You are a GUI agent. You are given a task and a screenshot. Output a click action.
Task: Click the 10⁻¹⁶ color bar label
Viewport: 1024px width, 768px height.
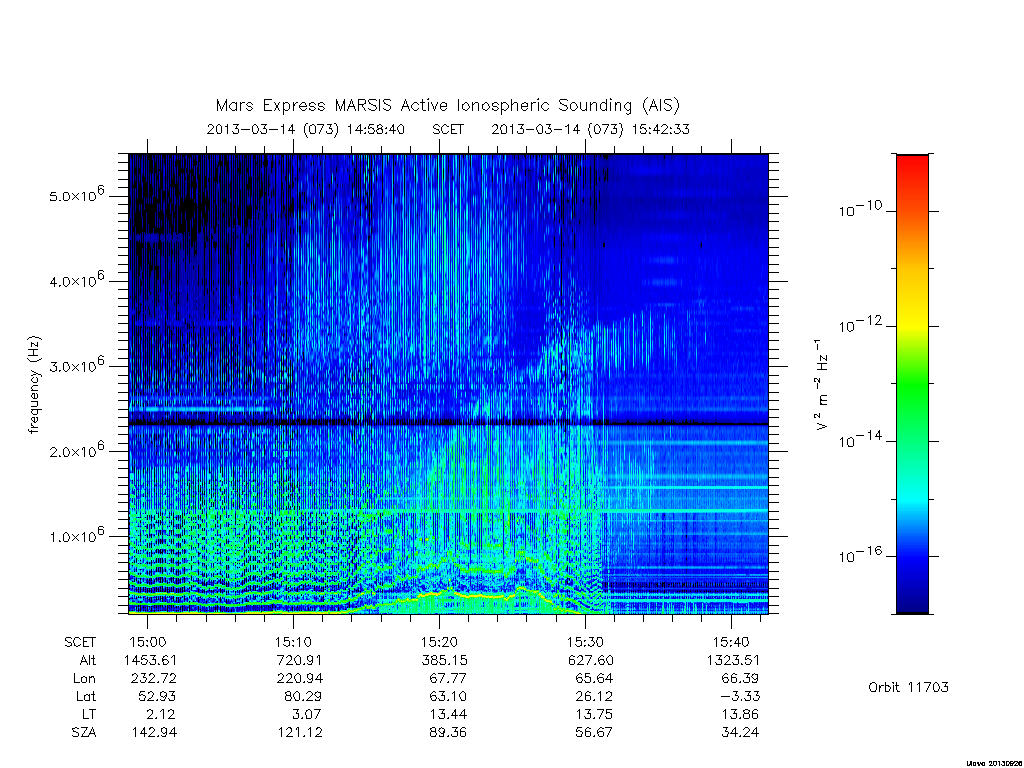coord(860,554)
